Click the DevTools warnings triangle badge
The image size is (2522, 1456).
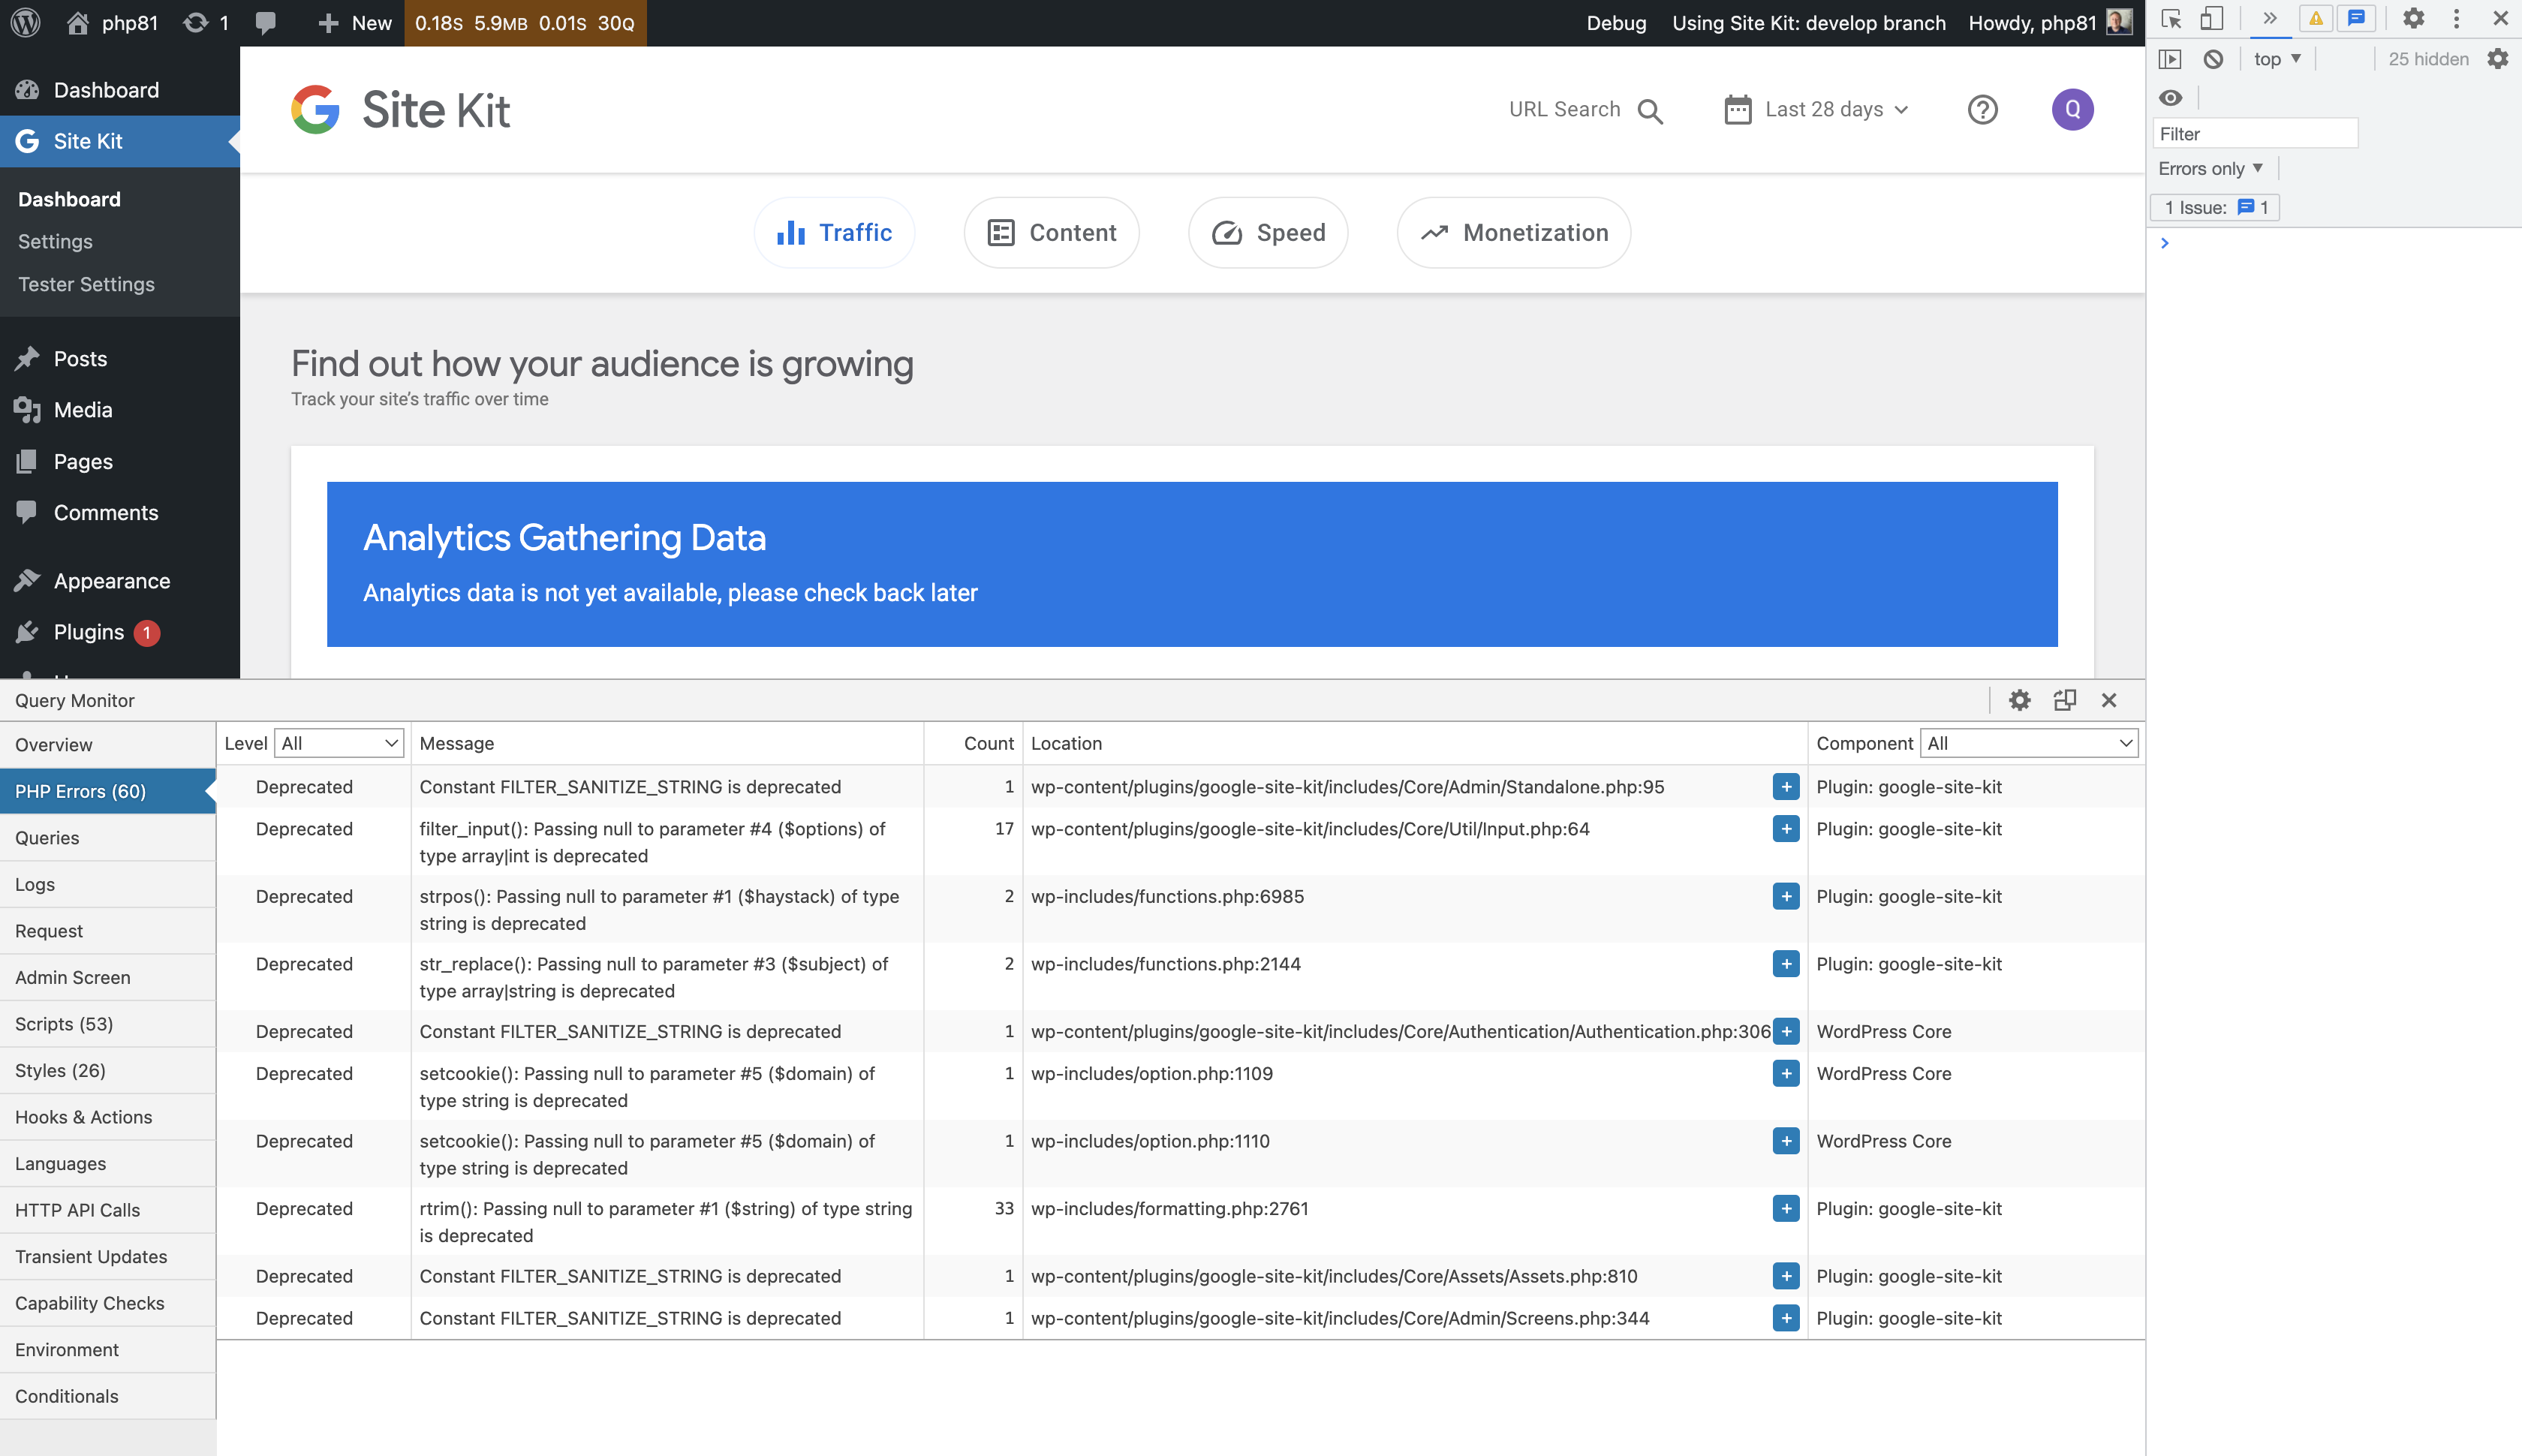pos(2315,18)
